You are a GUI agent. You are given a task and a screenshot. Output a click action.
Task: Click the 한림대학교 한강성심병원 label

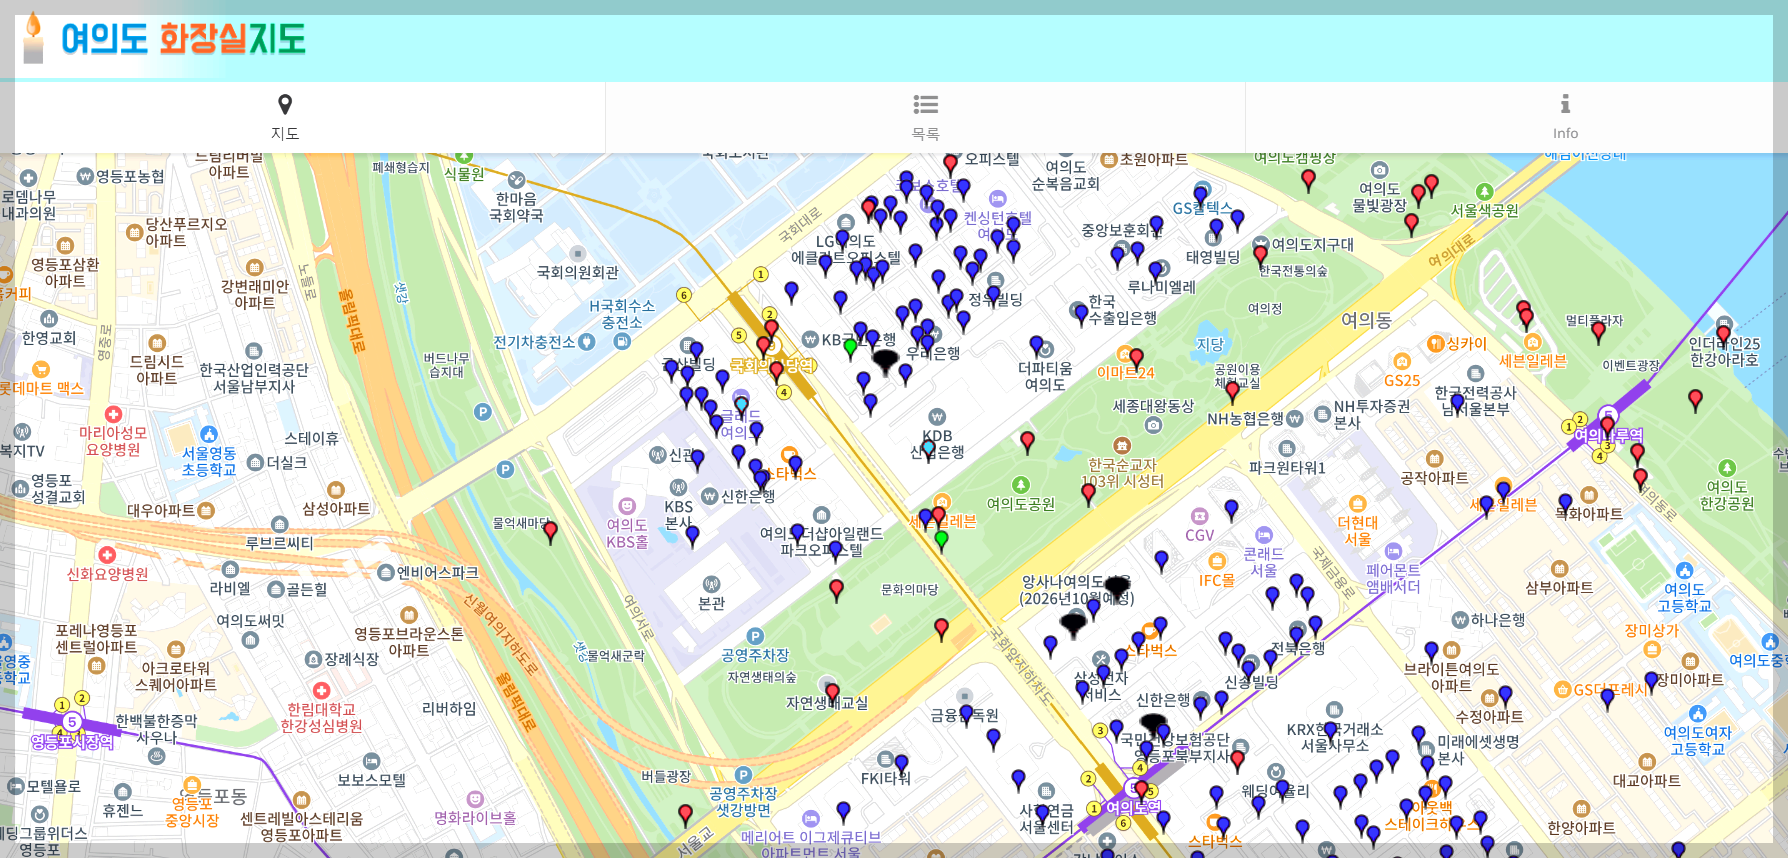[x=321, y=717]
